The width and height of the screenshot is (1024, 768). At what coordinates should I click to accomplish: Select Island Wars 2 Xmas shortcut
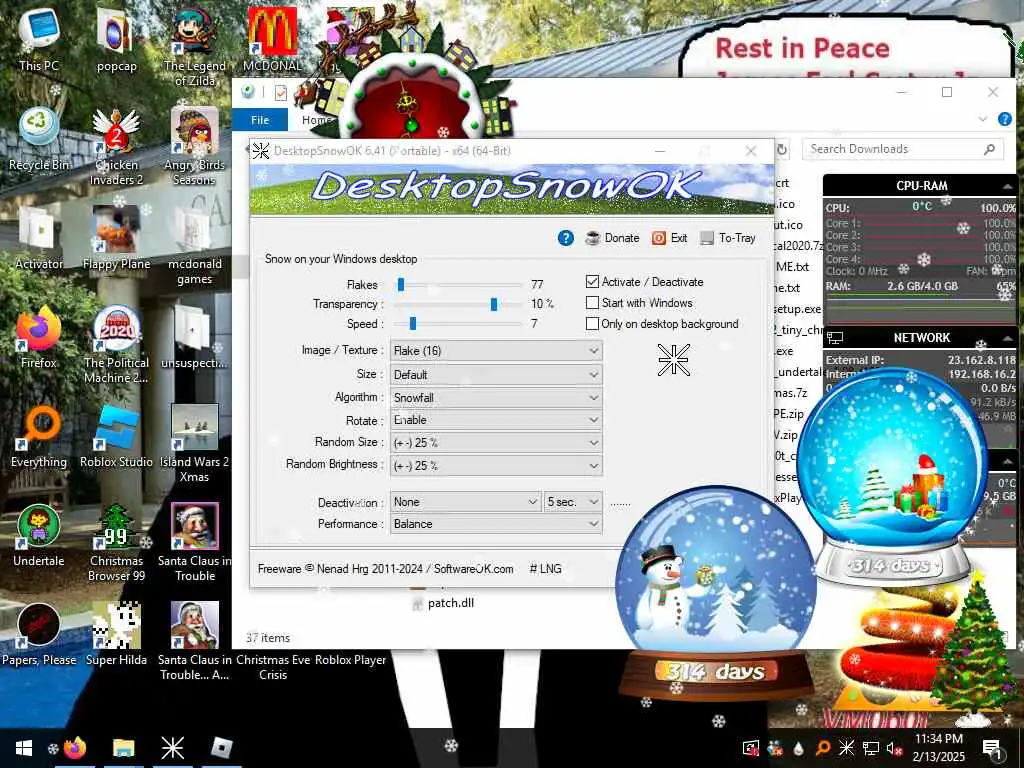pyautogui.click(x=195, y=444)
